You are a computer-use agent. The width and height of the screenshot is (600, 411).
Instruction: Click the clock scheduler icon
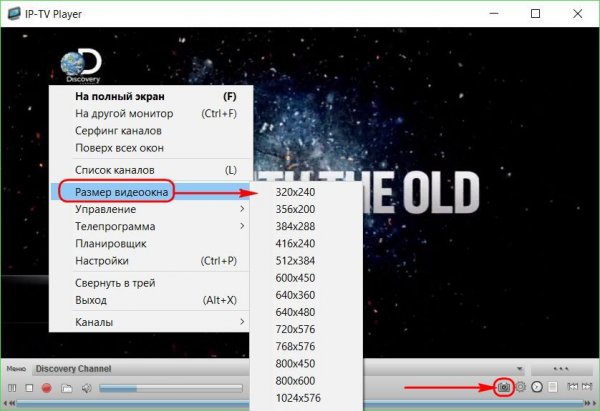537,386
